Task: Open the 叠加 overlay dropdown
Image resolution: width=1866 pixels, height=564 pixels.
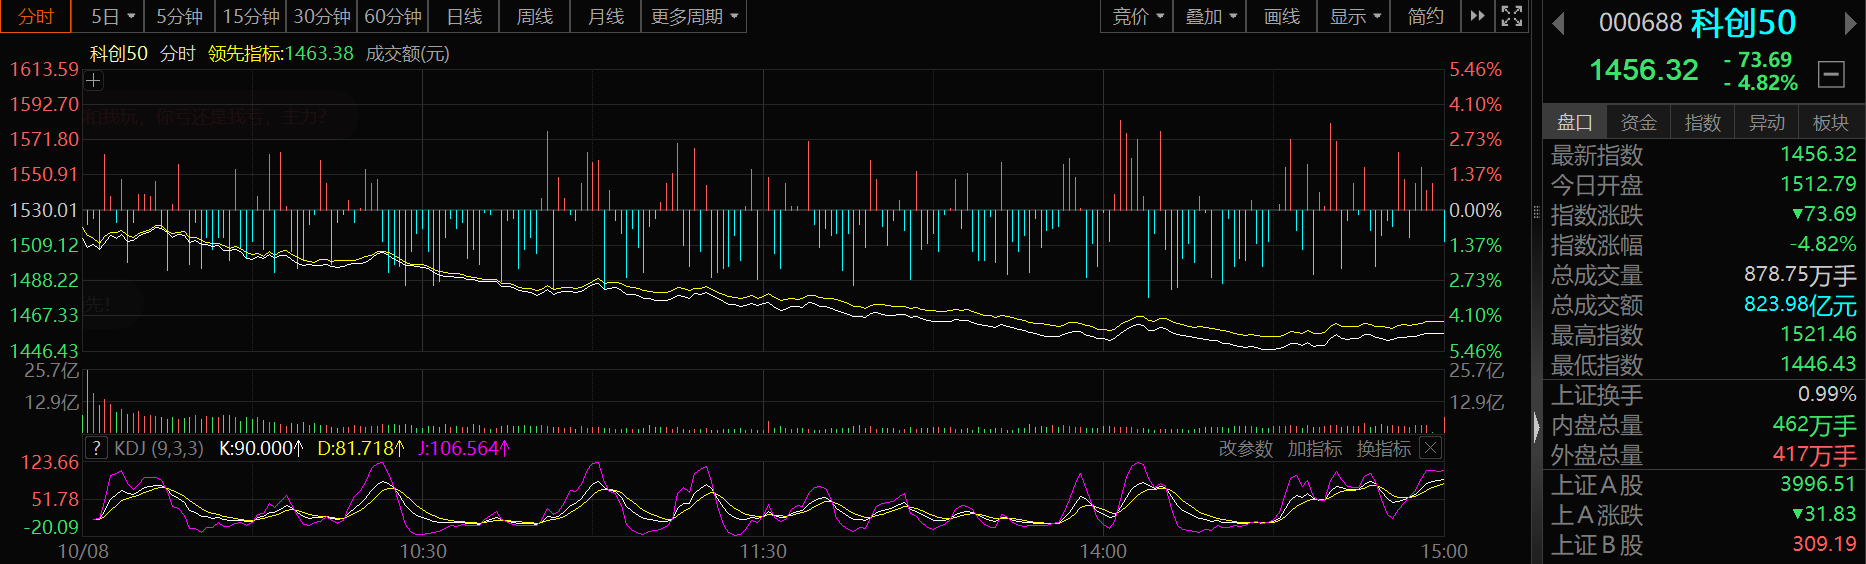Action: pos(1211,16)
